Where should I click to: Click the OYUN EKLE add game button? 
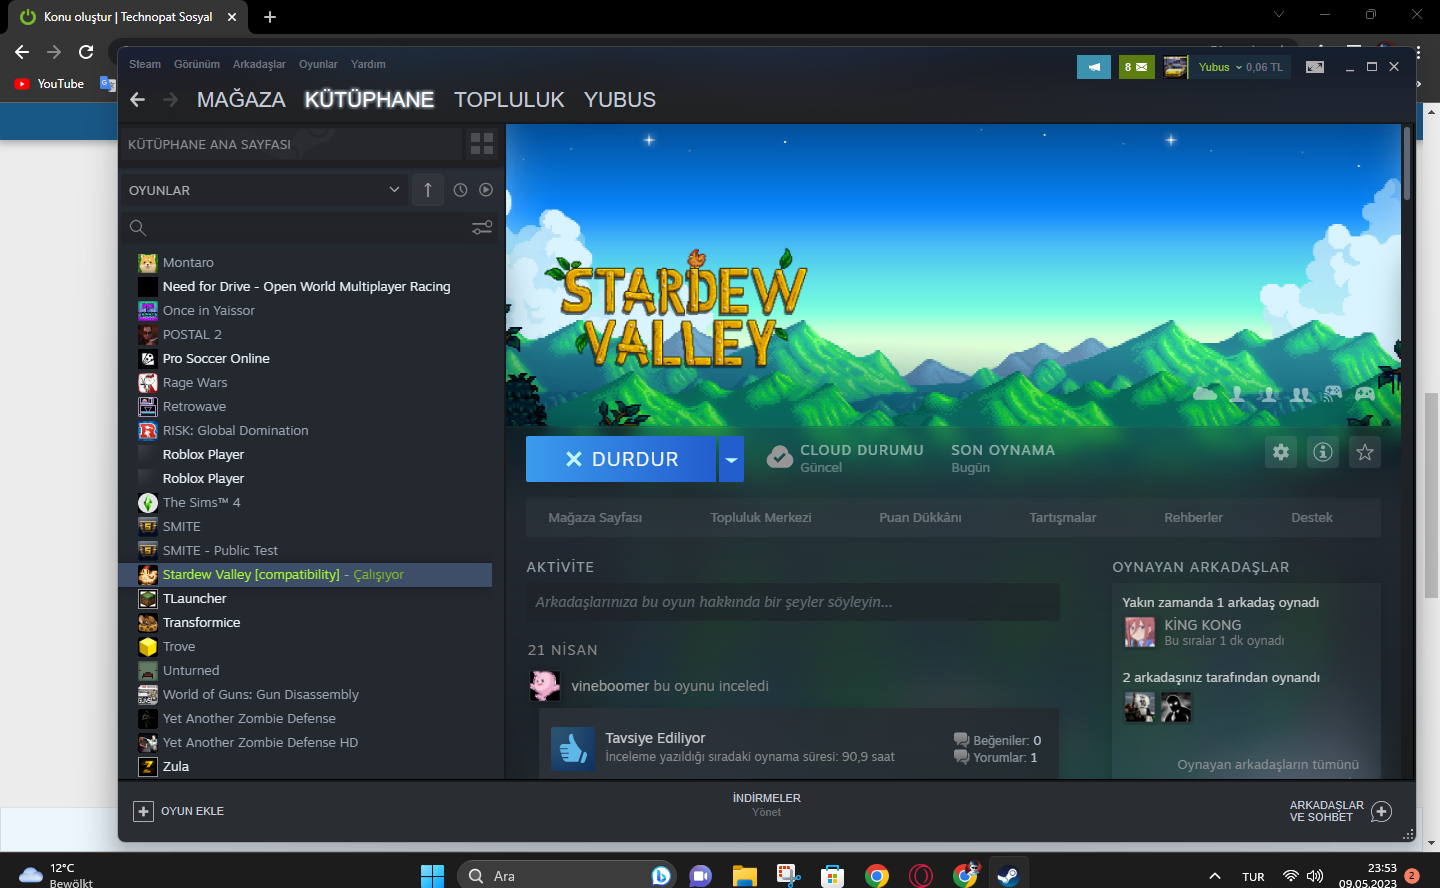pos(179,811)
